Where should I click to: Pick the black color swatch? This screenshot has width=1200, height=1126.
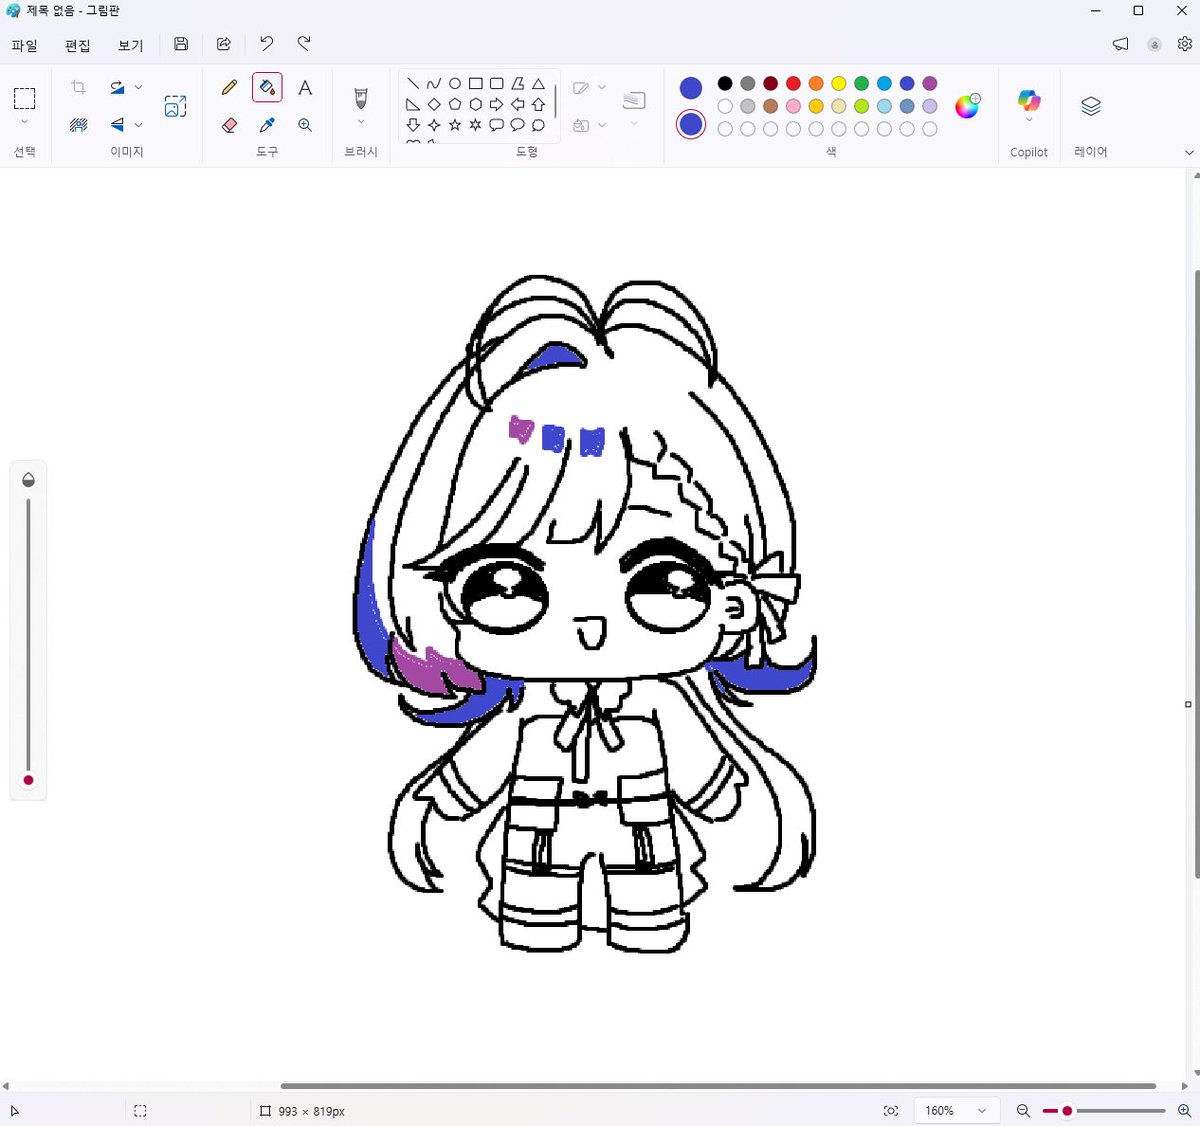[725, 83]
